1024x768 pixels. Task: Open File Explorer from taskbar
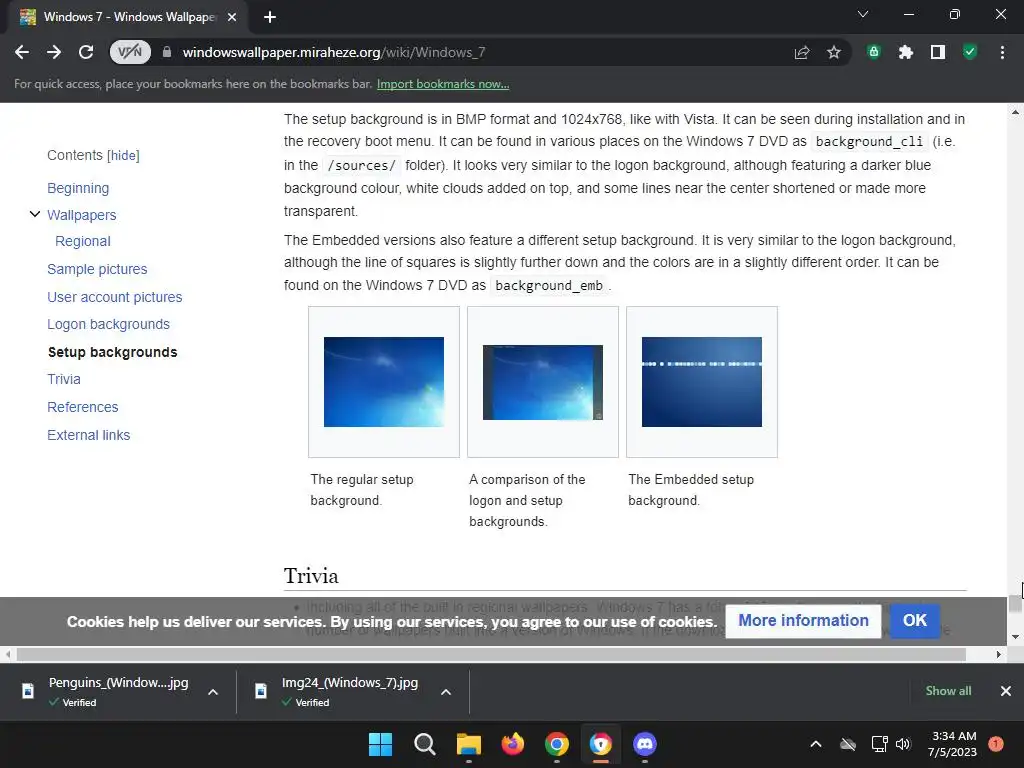pos(468,744)
